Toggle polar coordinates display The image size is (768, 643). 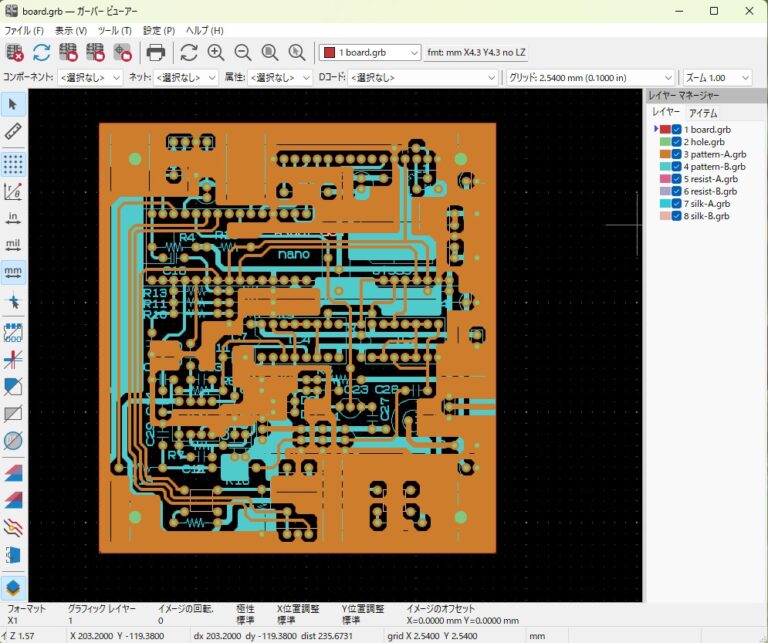coord(14,190)
